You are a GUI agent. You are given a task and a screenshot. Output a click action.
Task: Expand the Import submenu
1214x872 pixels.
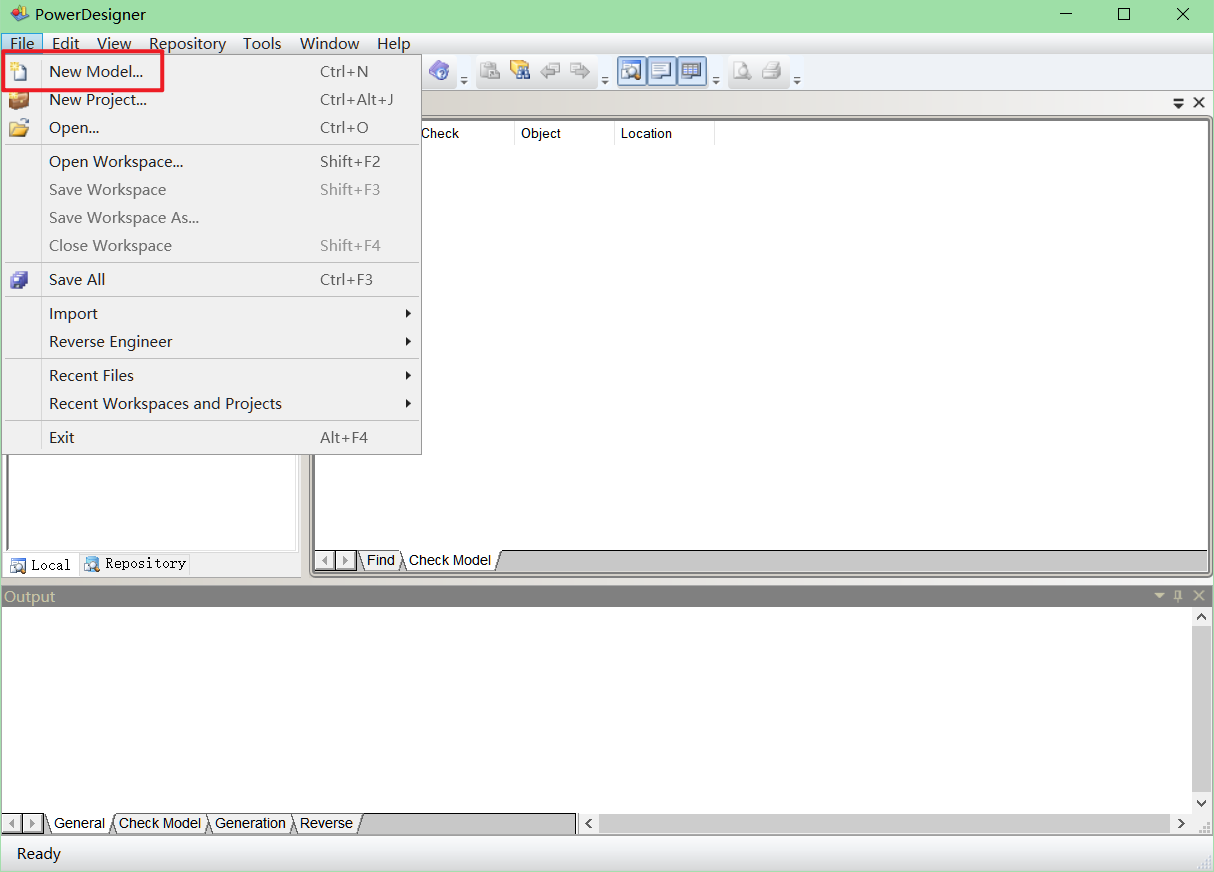[x=212, y=314]
